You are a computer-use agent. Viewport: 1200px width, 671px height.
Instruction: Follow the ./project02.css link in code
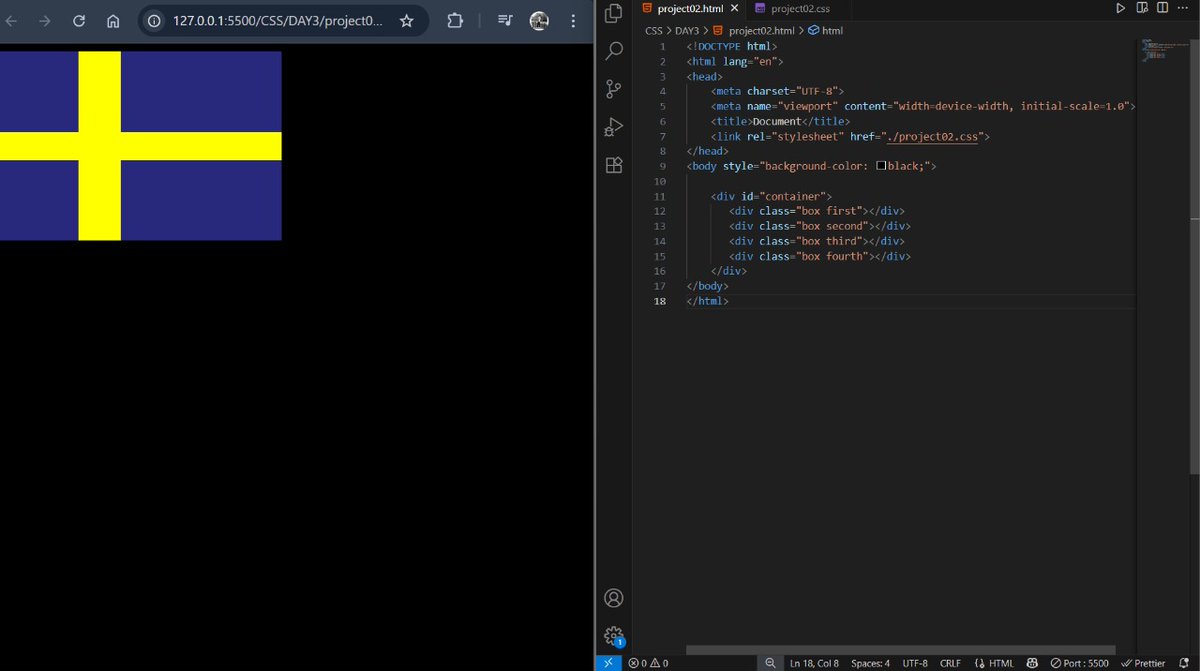pyautogui.click(x=933, y=136)
